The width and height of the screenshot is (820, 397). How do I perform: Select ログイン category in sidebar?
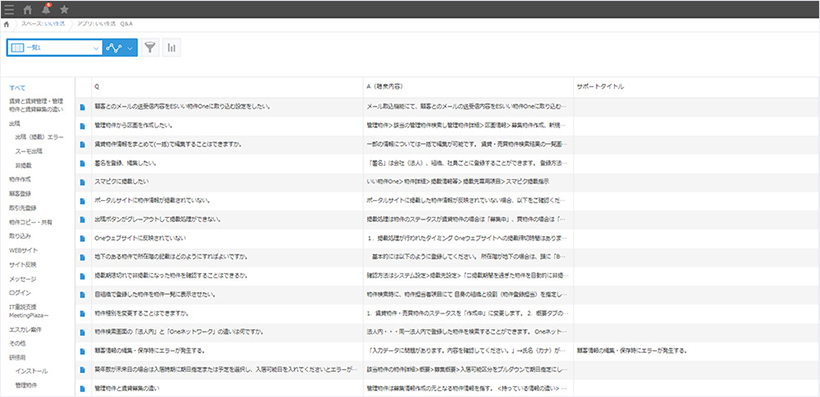coord(20,293)
